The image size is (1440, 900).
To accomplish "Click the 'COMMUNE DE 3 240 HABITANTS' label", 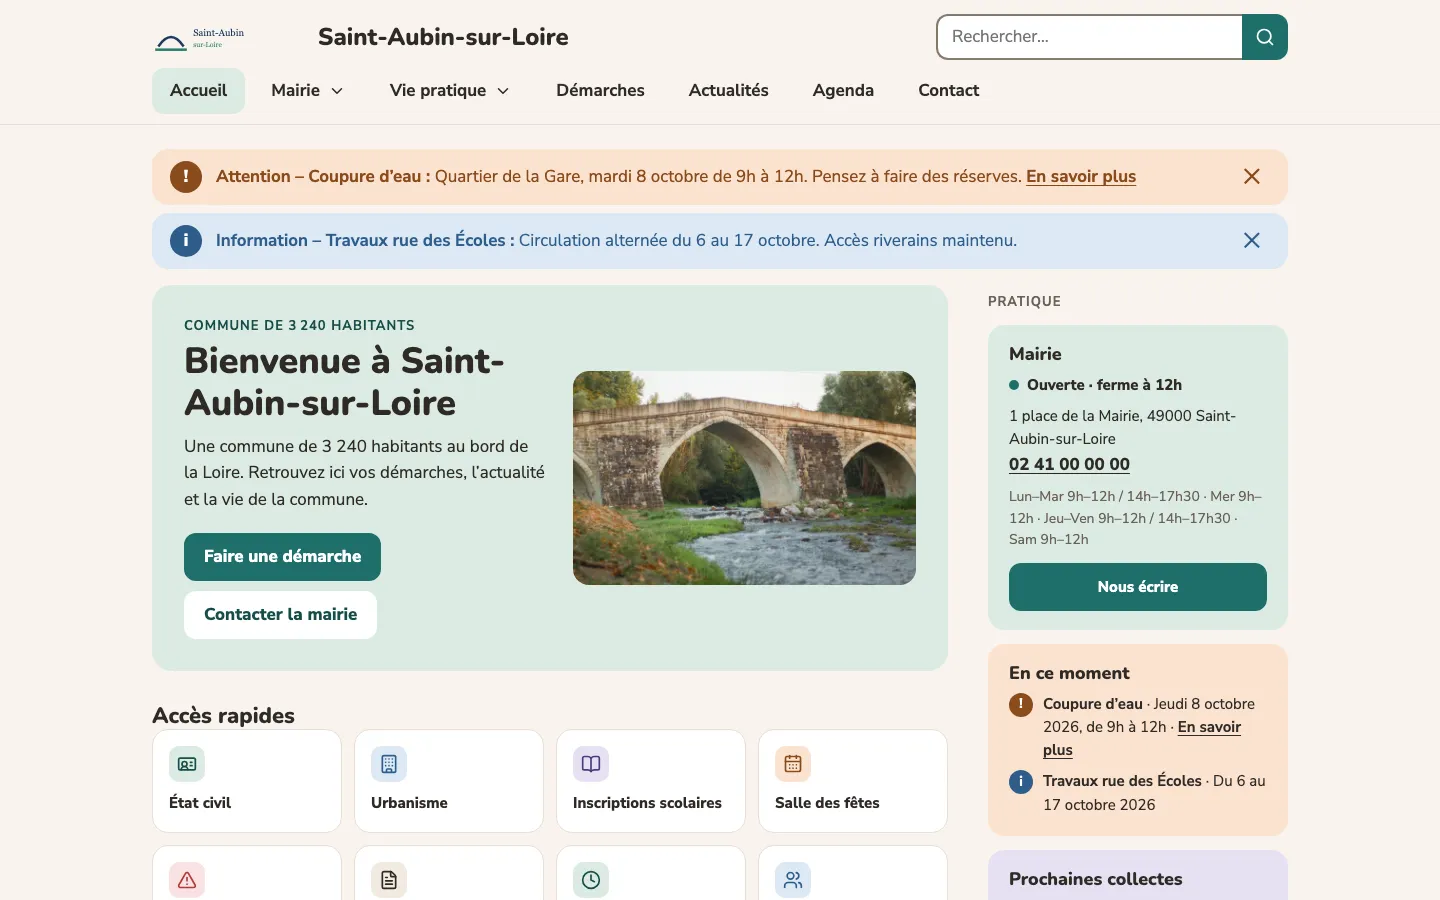I will (299, 325).
